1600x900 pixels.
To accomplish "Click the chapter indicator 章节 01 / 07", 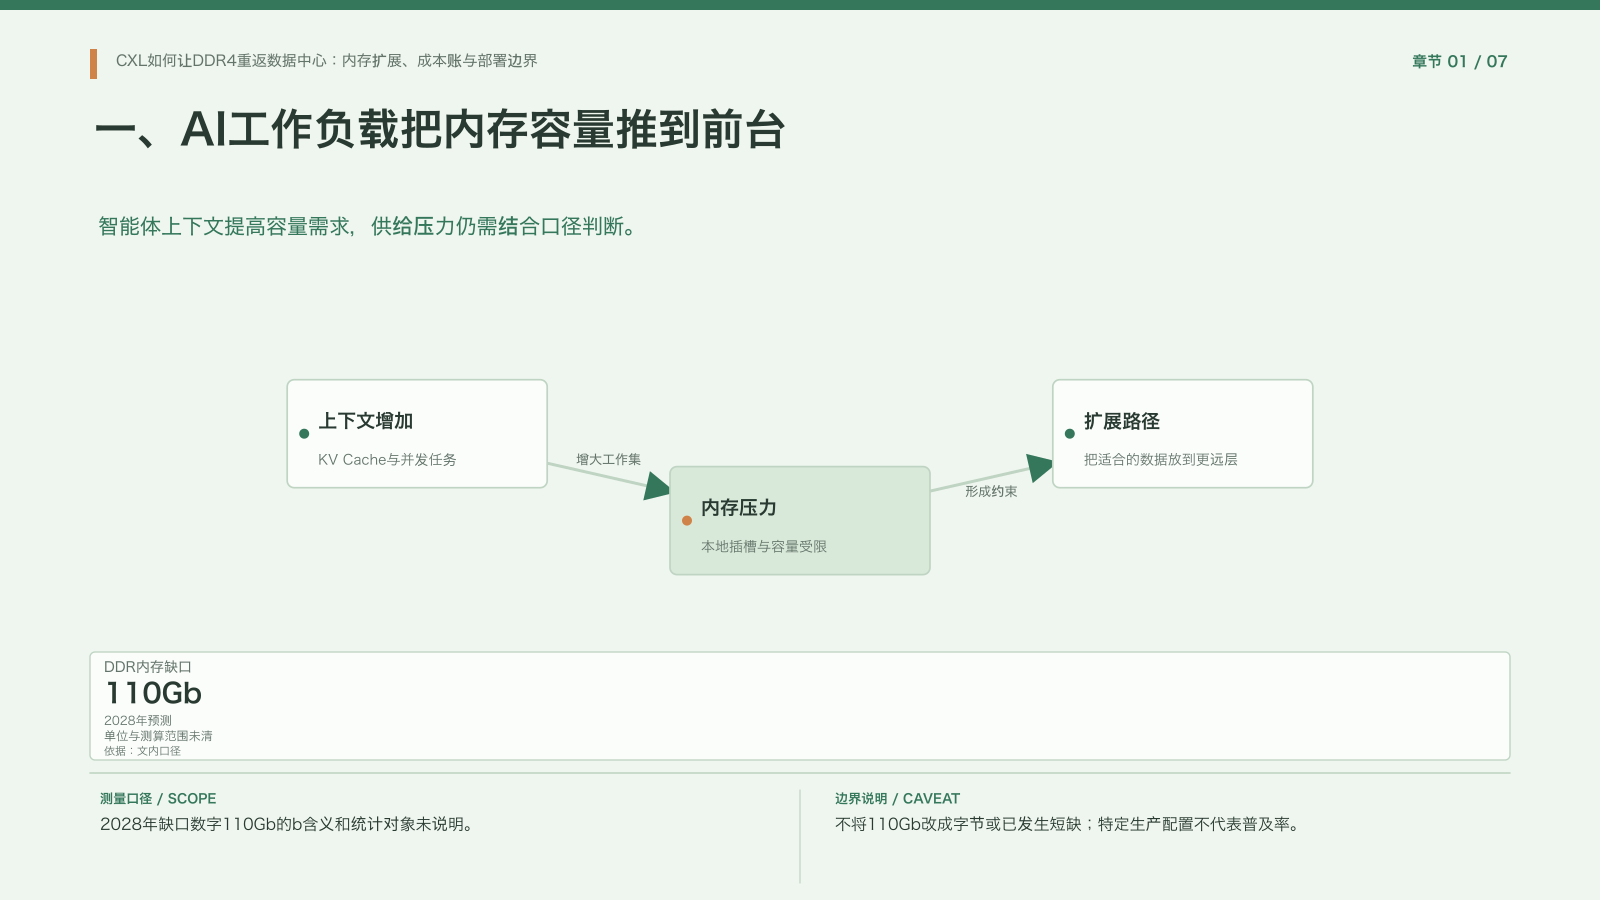I will point(1459,61).
